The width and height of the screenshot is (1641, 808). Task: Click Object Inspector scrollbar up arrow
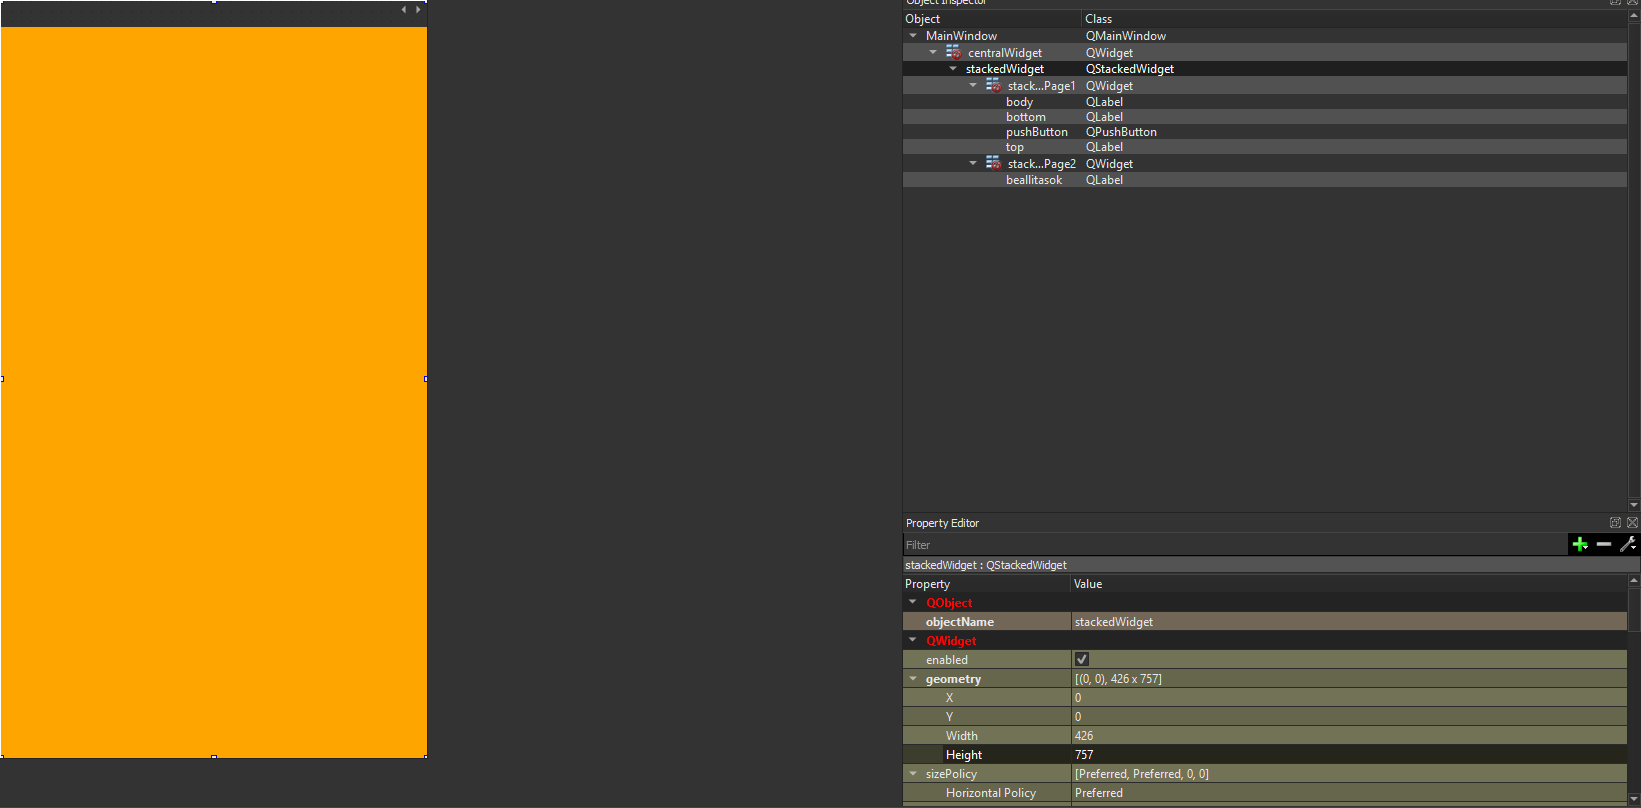[x=1634, y=16]
